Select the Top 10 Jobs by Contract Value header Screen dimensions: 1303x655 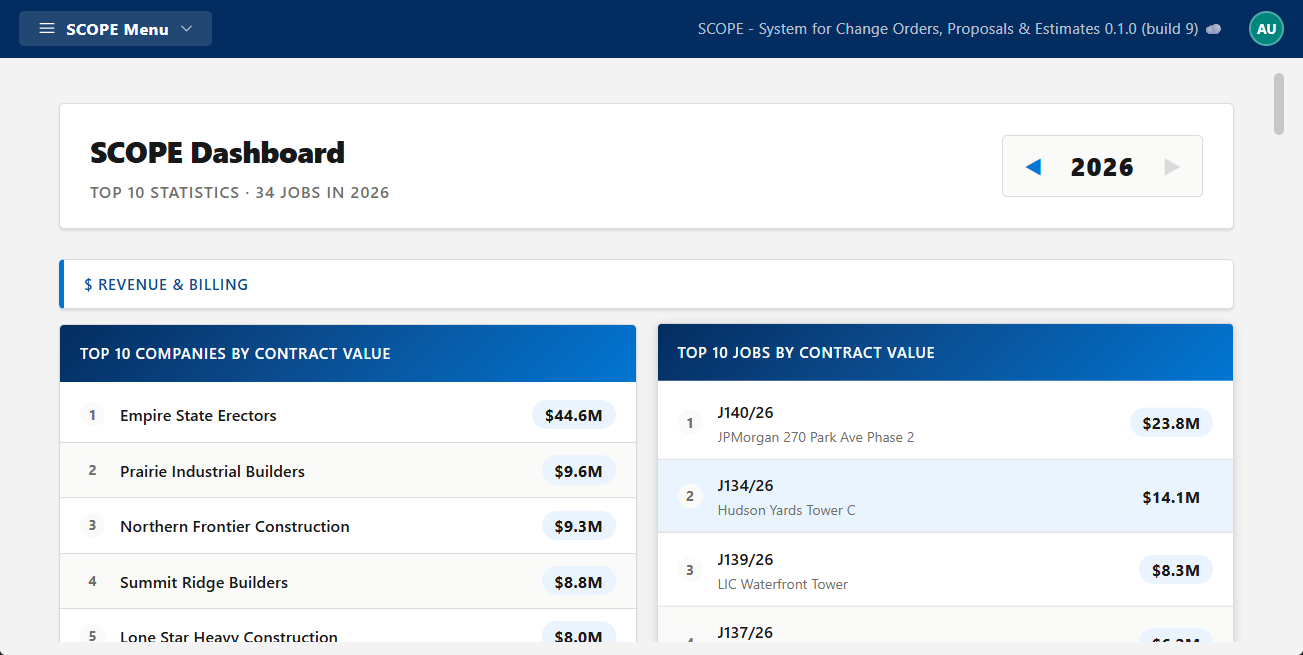pyautogui.click(x=804, y=352)
